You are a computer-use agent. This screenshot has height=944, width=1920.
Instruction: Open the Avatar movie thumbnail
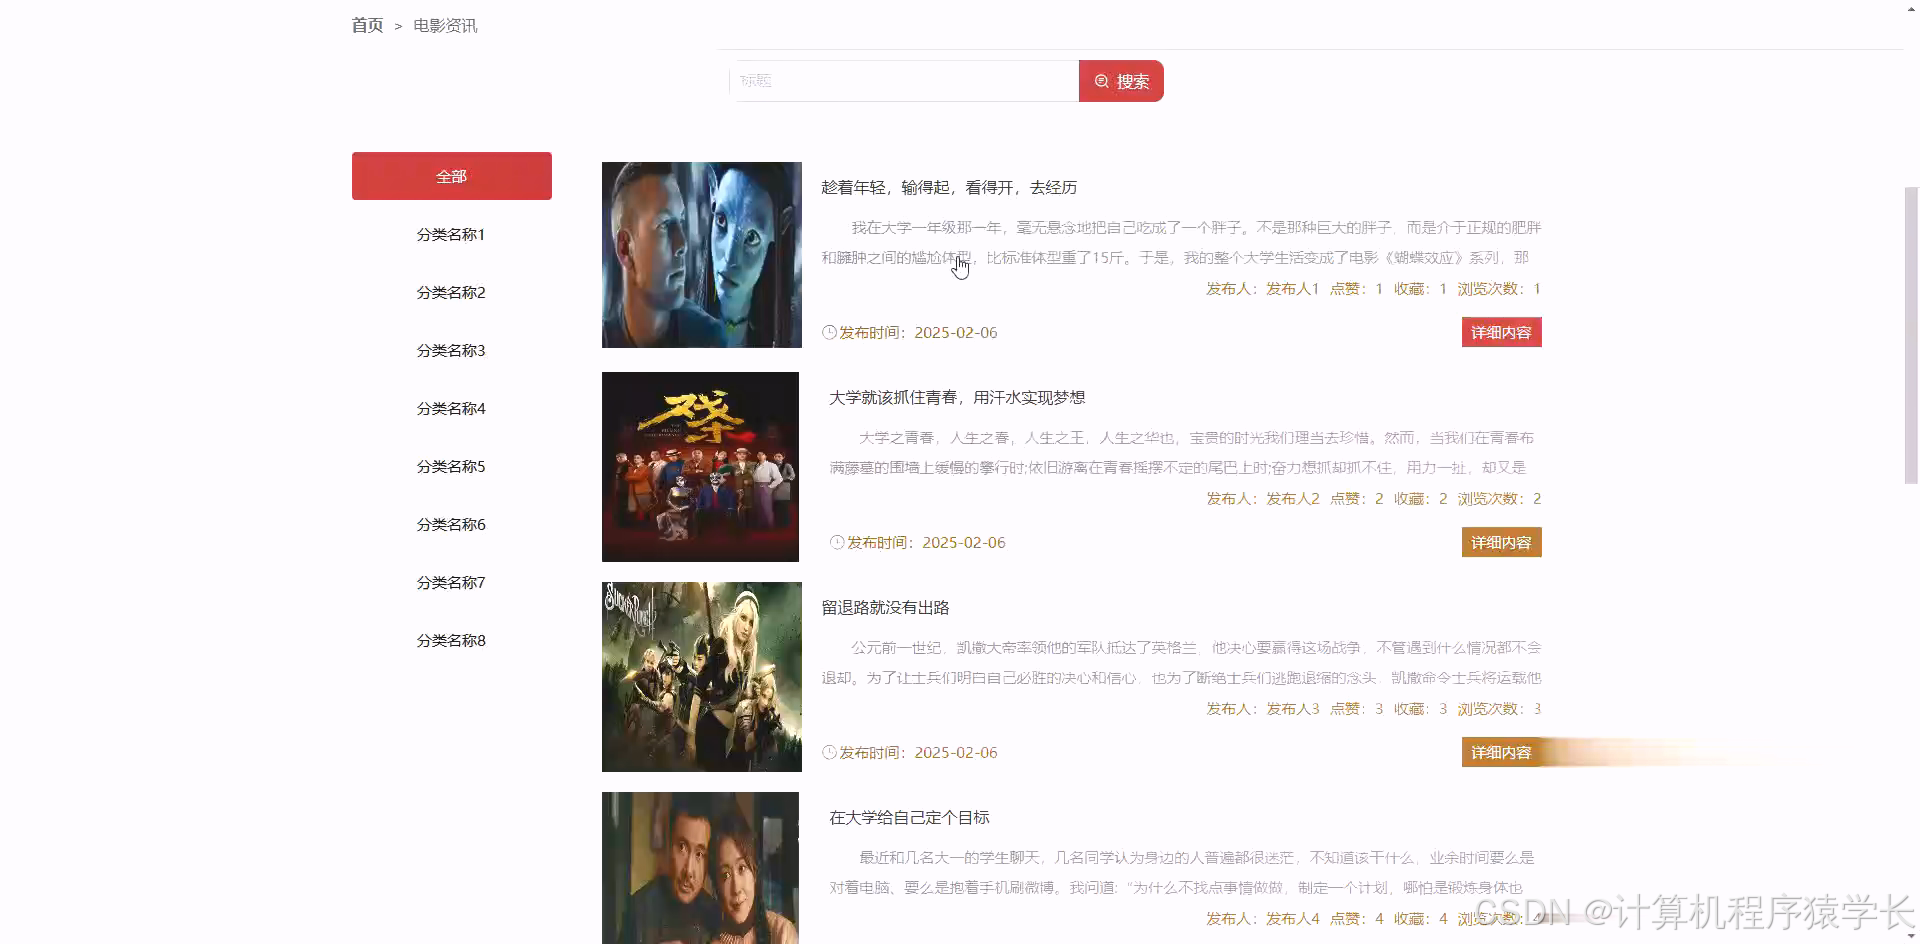[701, 255]
